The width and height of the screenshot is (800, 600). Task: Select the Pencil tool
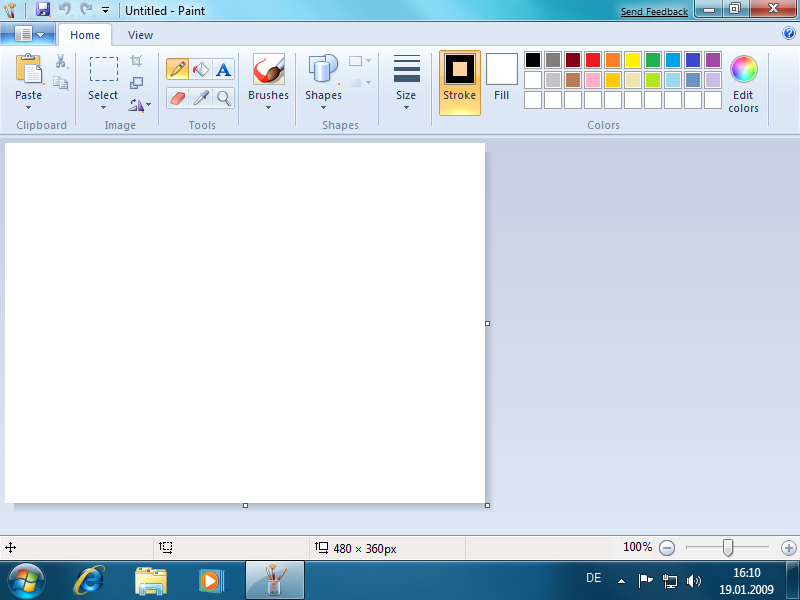pos(177,69)
